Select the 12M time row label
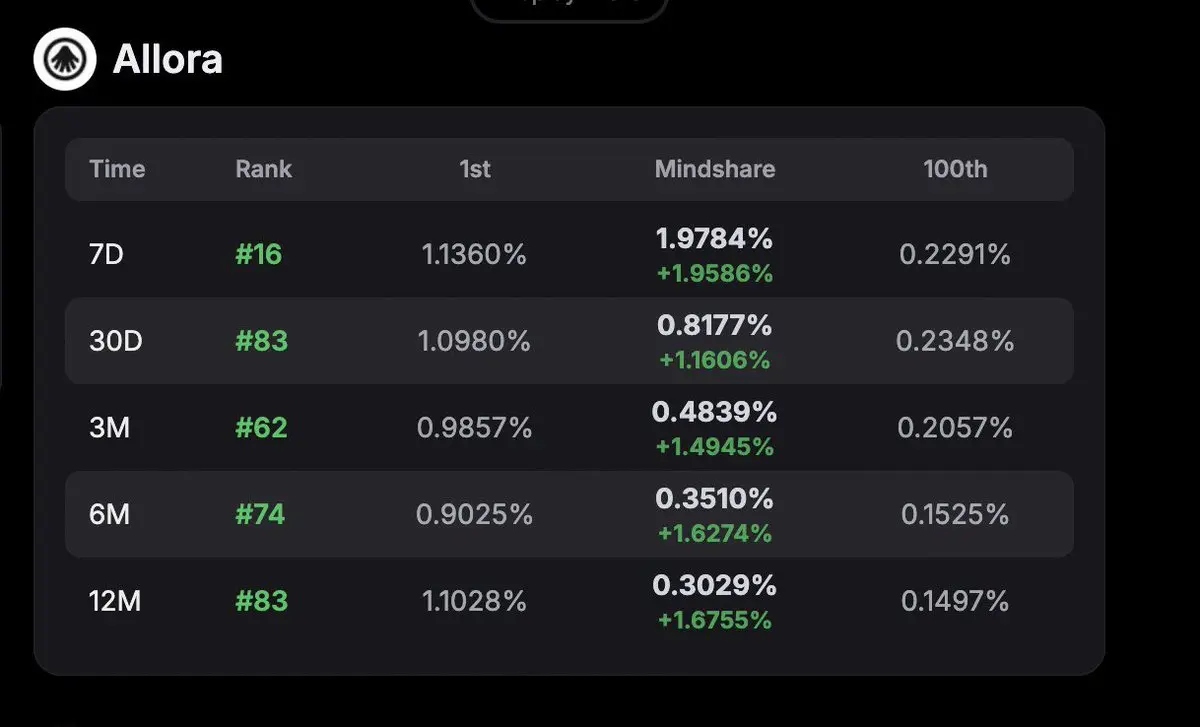The width and height of the screenshot is (1200, 727). click(115, 601)
